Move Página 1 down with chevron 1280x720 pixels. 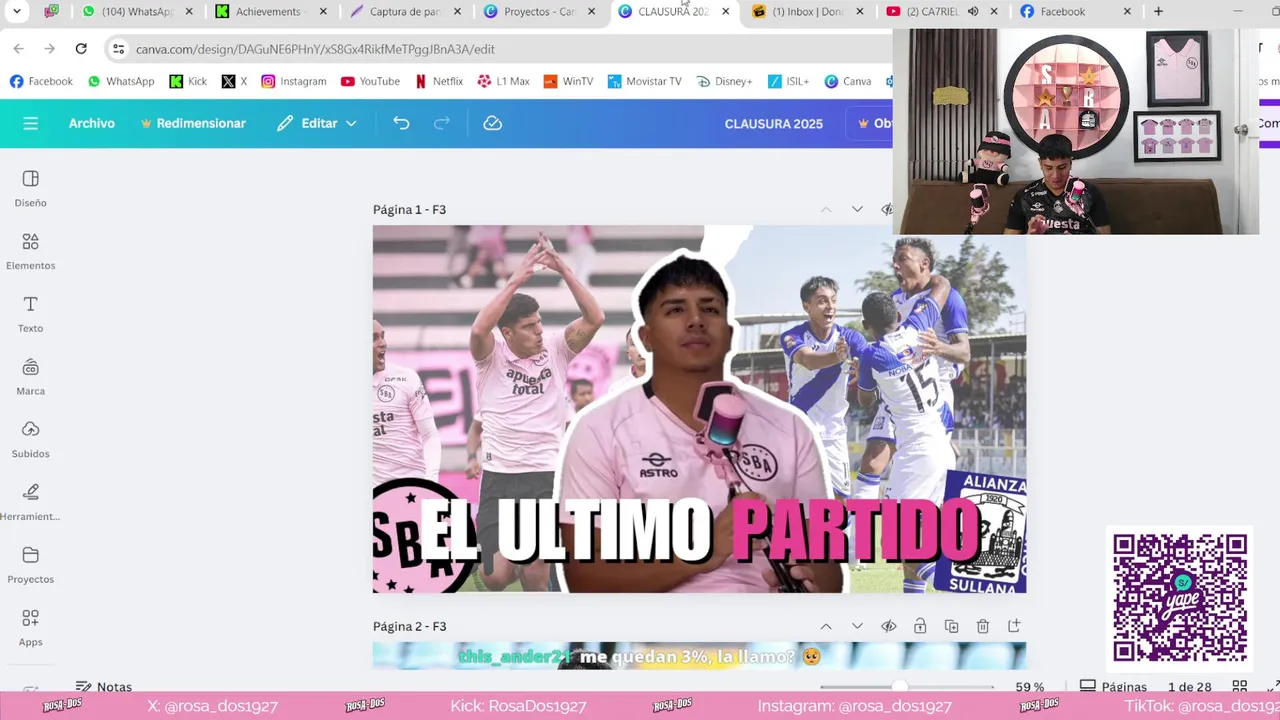857,209
